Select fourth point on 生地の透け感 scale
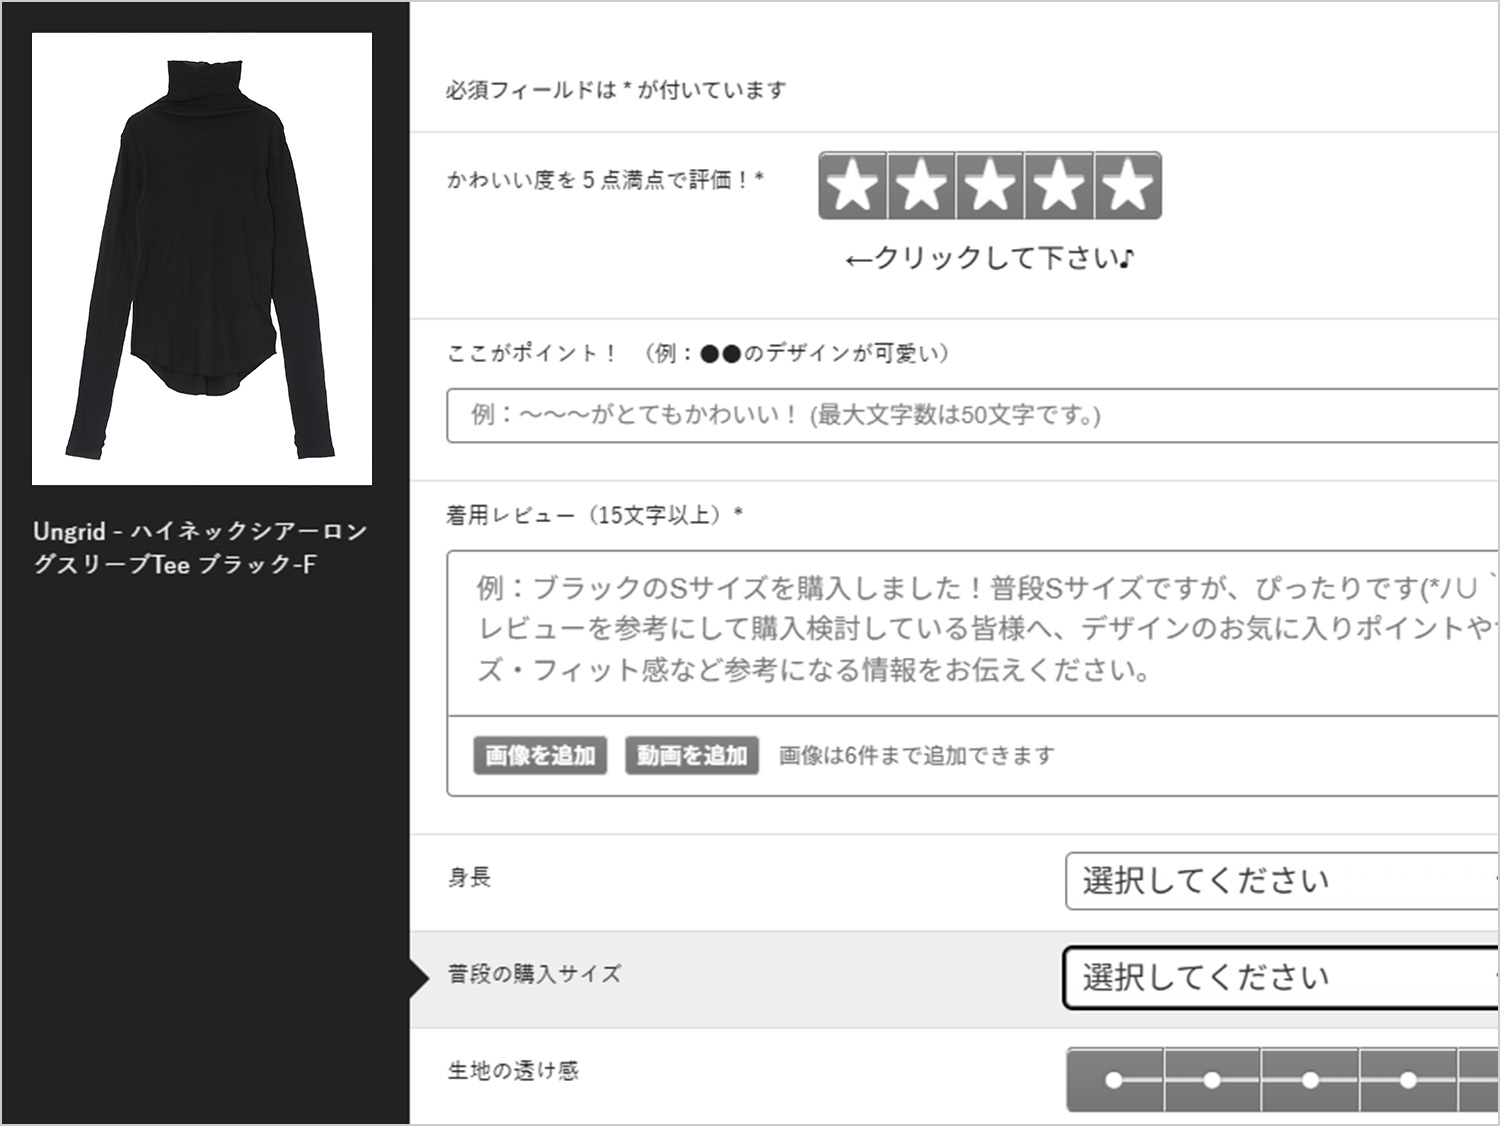 (x=1408, y=1080)
